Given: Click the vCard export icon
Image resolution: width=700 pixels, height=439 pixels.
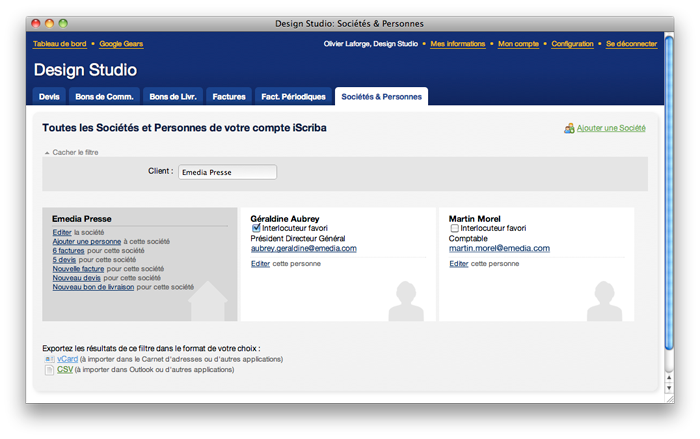Looking at the screenshot, I should pyautogui.click(x=49, y=358).
